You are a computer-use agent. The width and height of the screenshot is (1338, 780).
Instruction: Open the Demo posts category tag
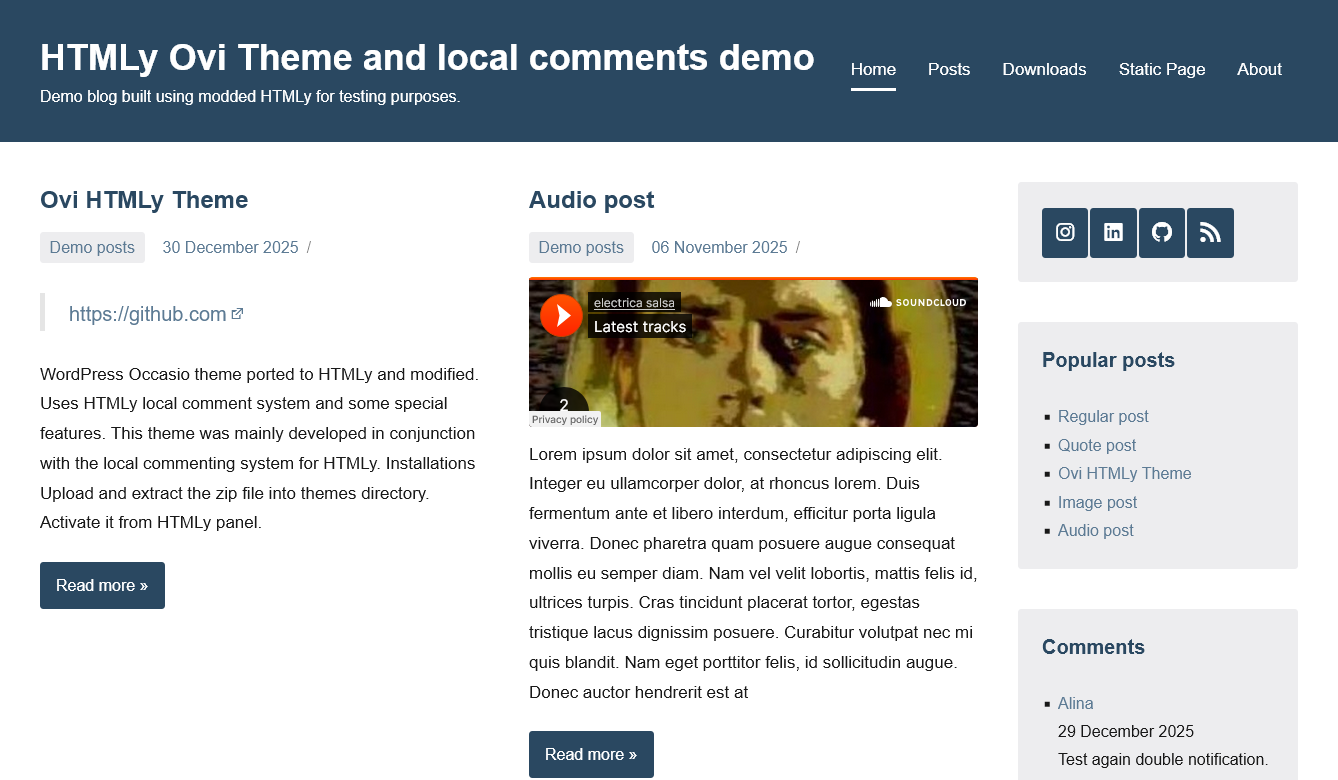tap(92, 247)
